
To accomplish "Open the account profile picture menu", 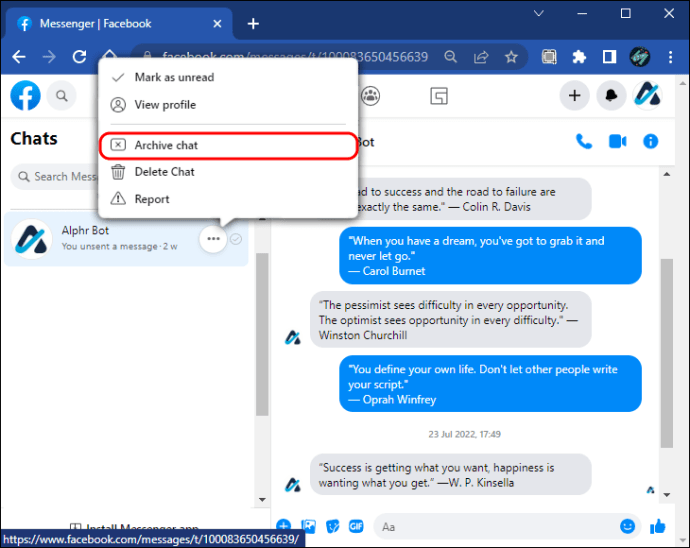I will point(647,96).
